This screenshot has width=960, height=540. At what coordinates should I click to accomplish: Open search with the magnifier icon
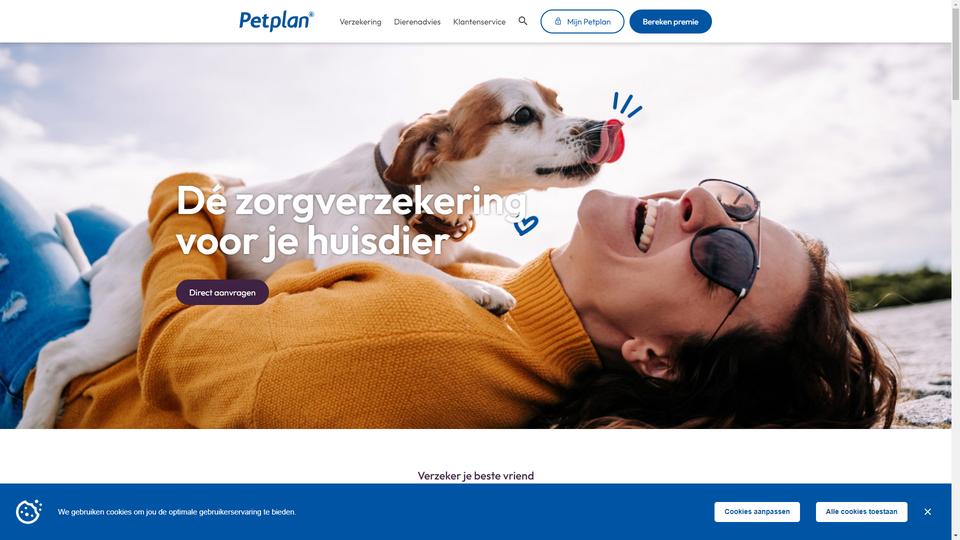(x=523, y=21)
